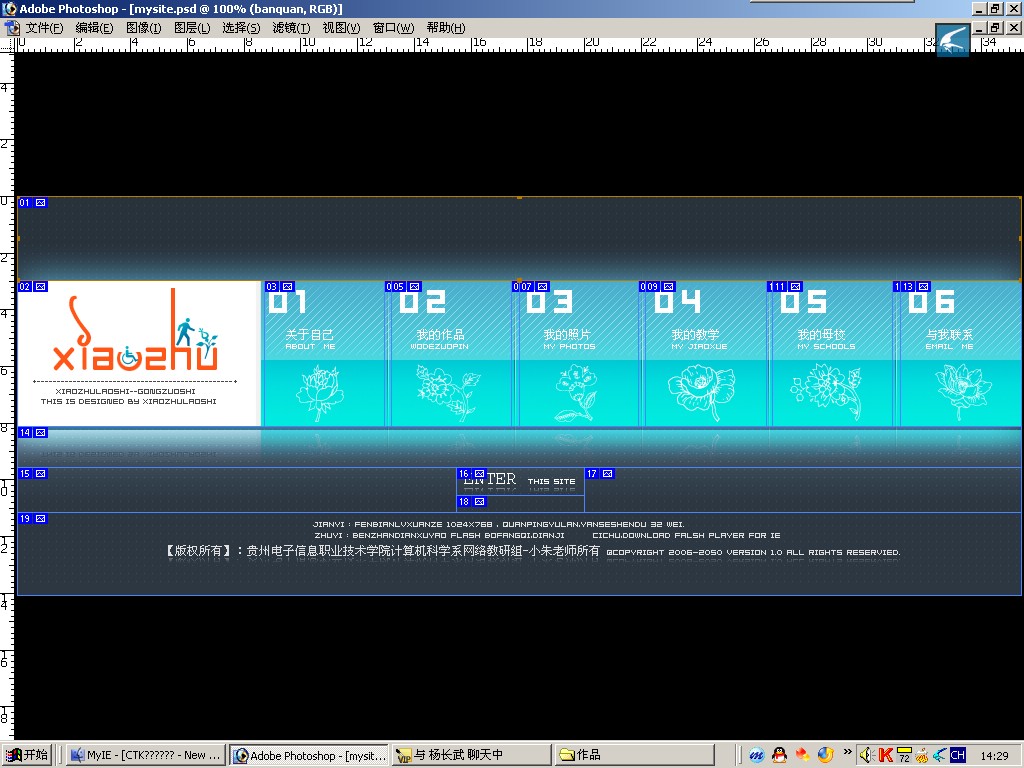Click the Photoshop document icon in menu bar

click(x=12, y=27)
